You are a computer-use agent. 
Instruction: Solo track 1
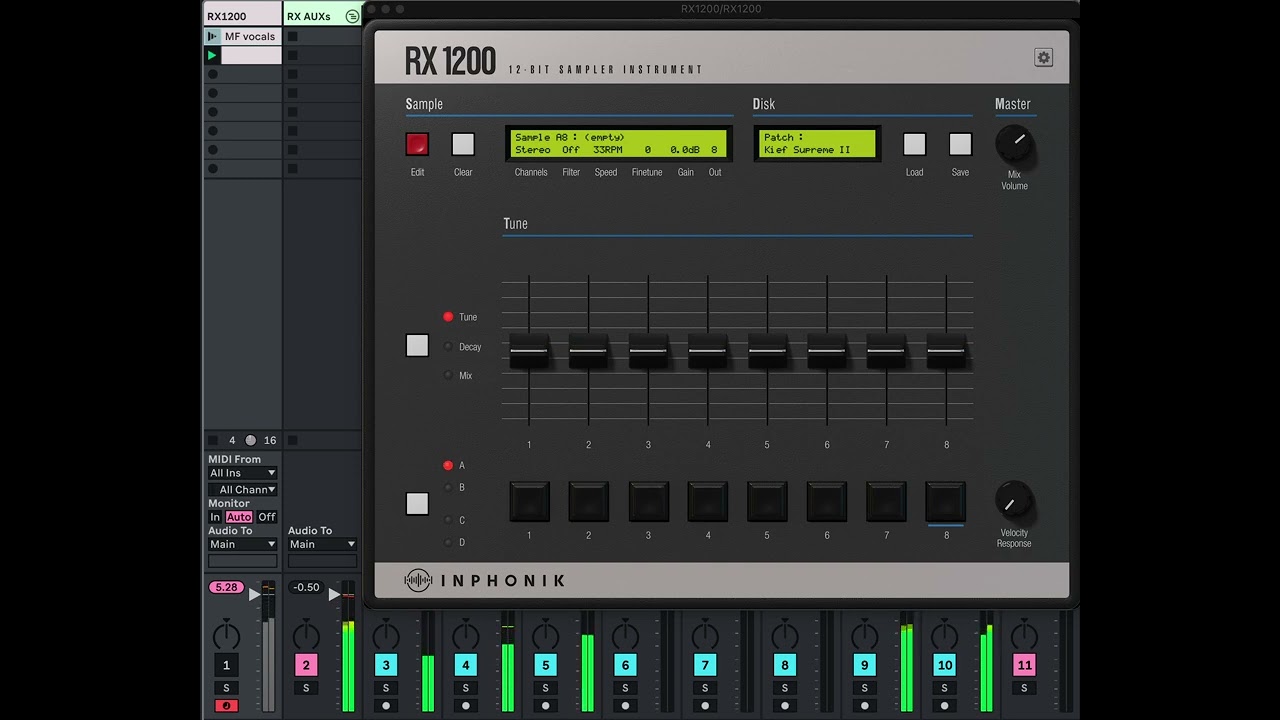pos(226,688)
